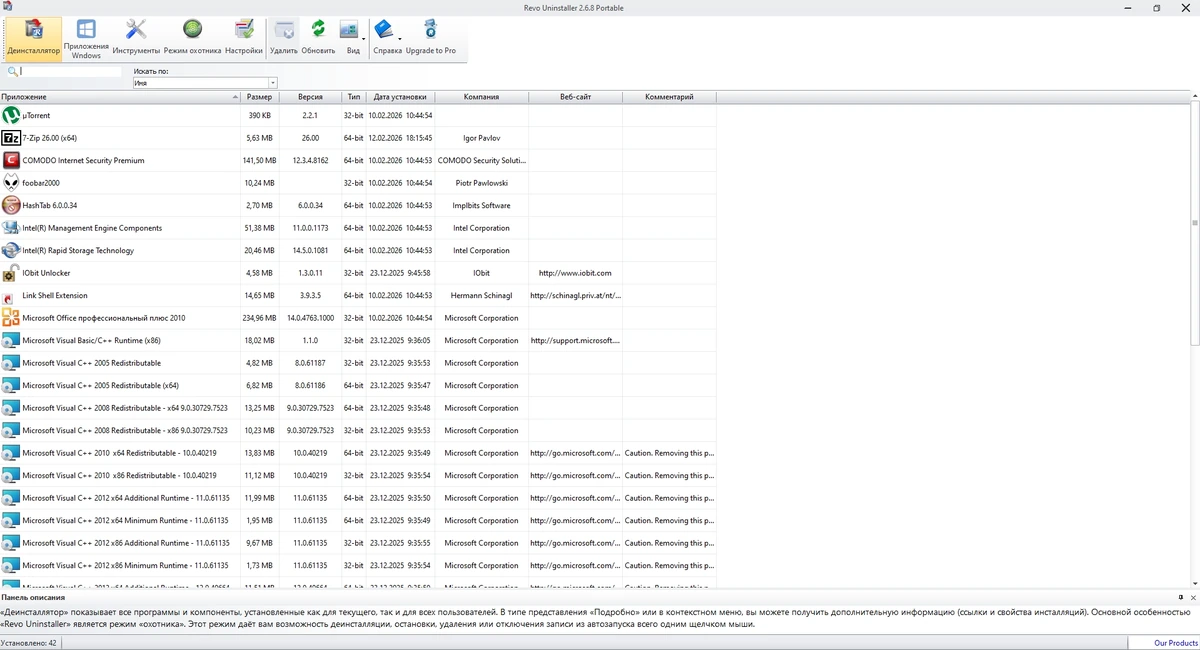The height and width of the screenshot is (650, 1200).
Task: Select Intel Management Engine Components icon
Action: point(11,228)
